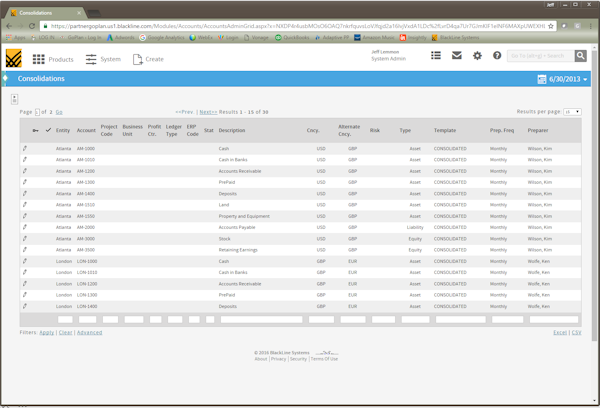This screenshot has width=600, height=408.
Task: Open the QuickBooks bookmark
Action: [x=292, y=38]
